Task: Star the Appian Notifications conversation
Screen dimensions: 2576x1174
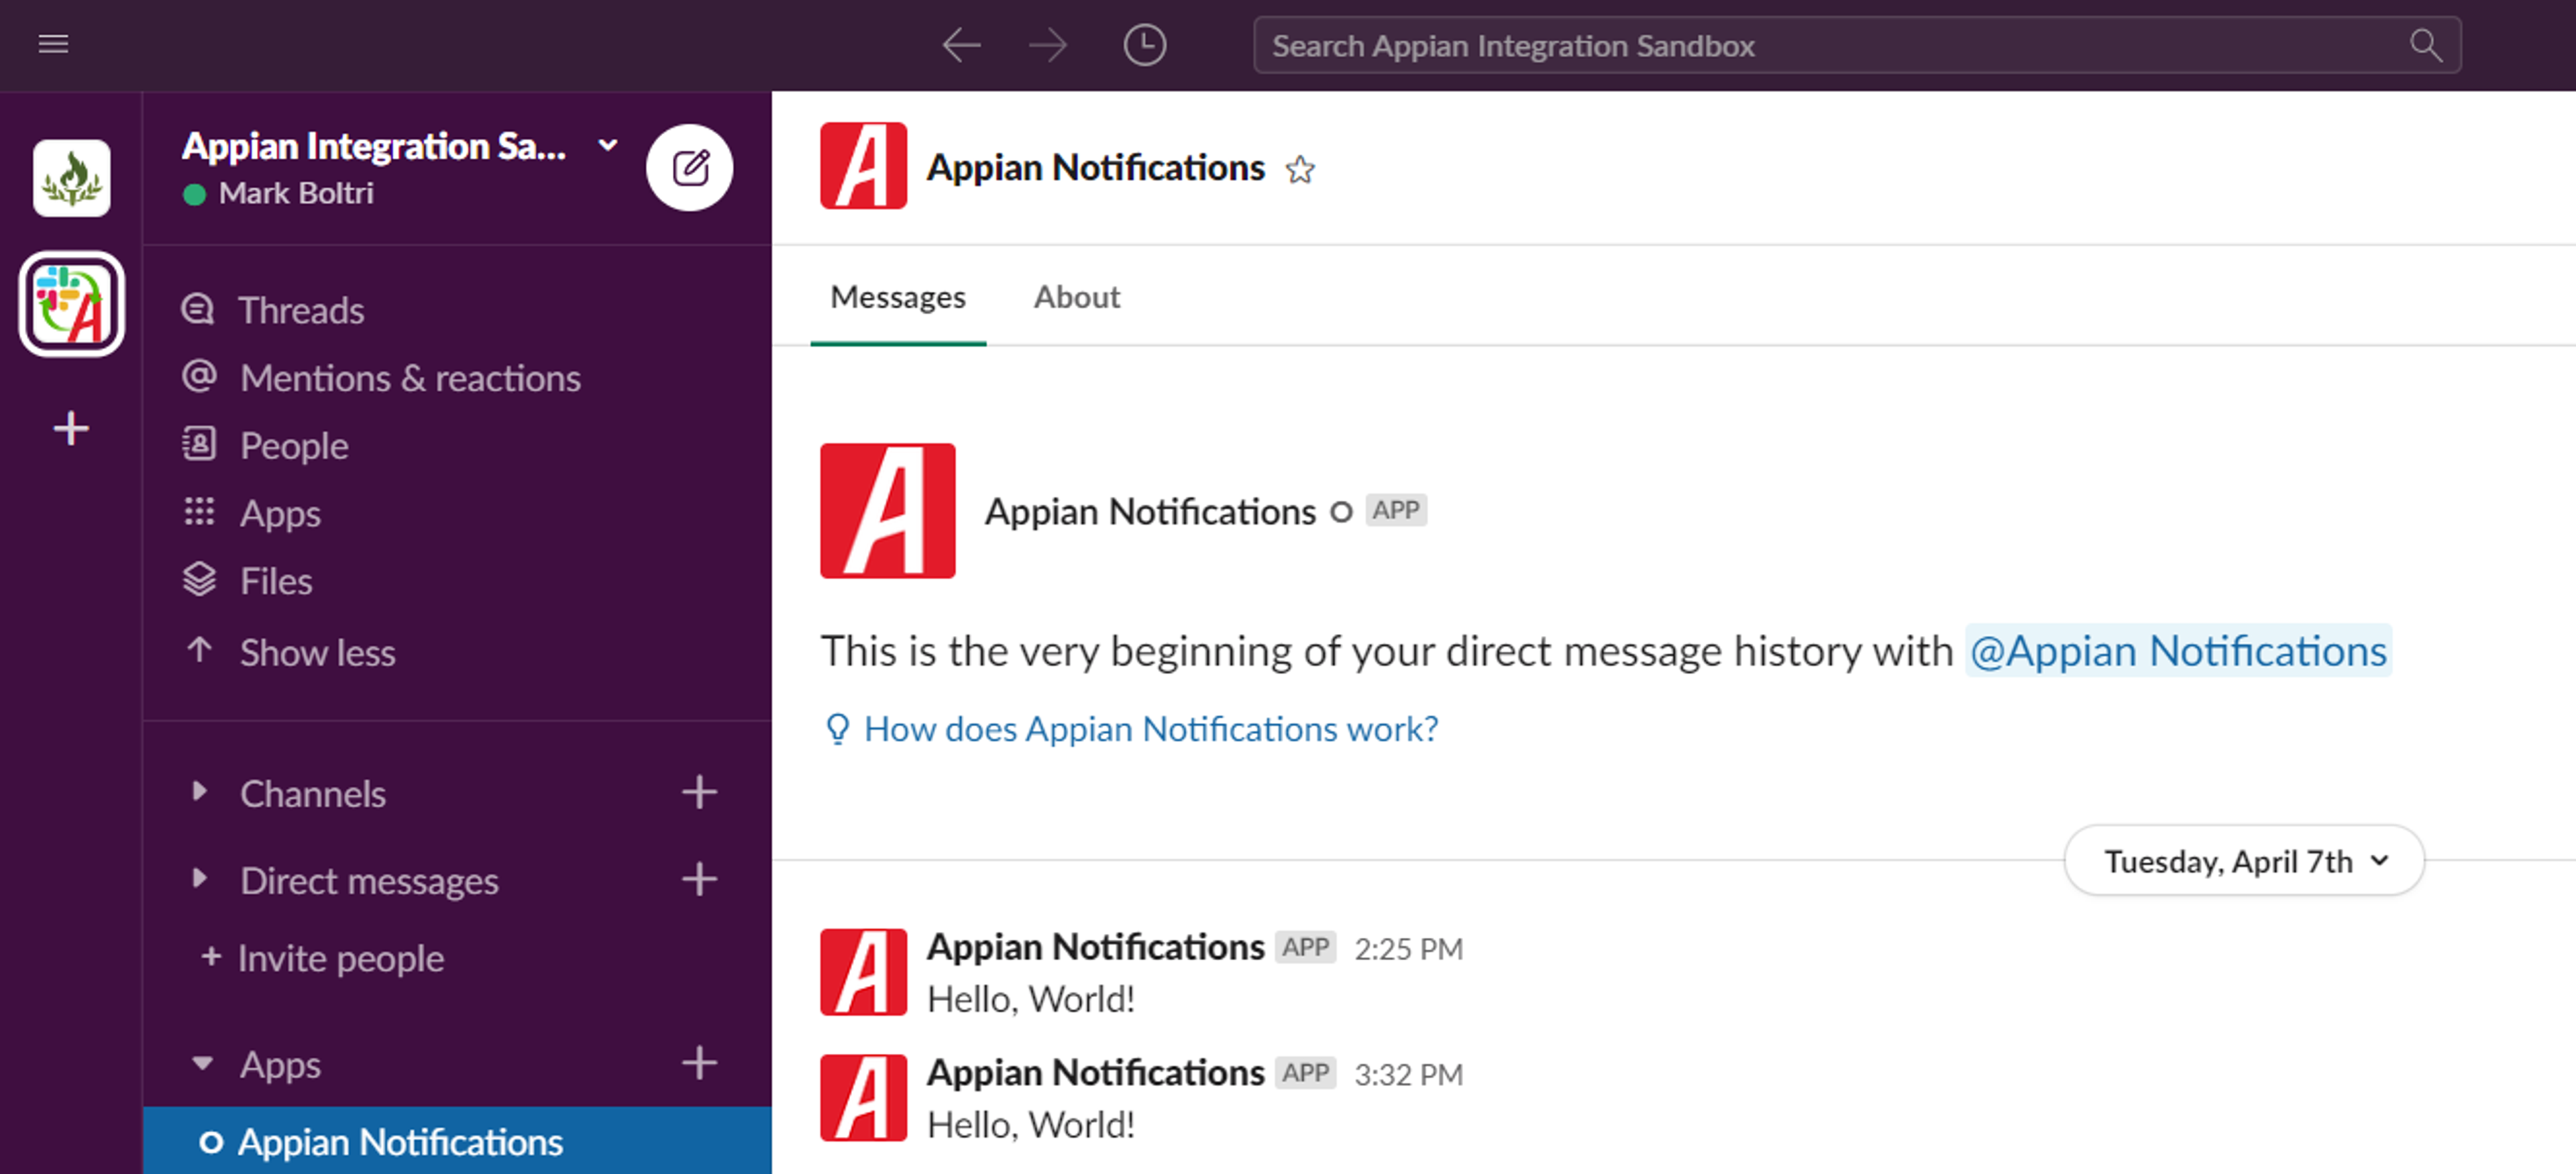Action: pyautogui.click(x=1300, y=169)
